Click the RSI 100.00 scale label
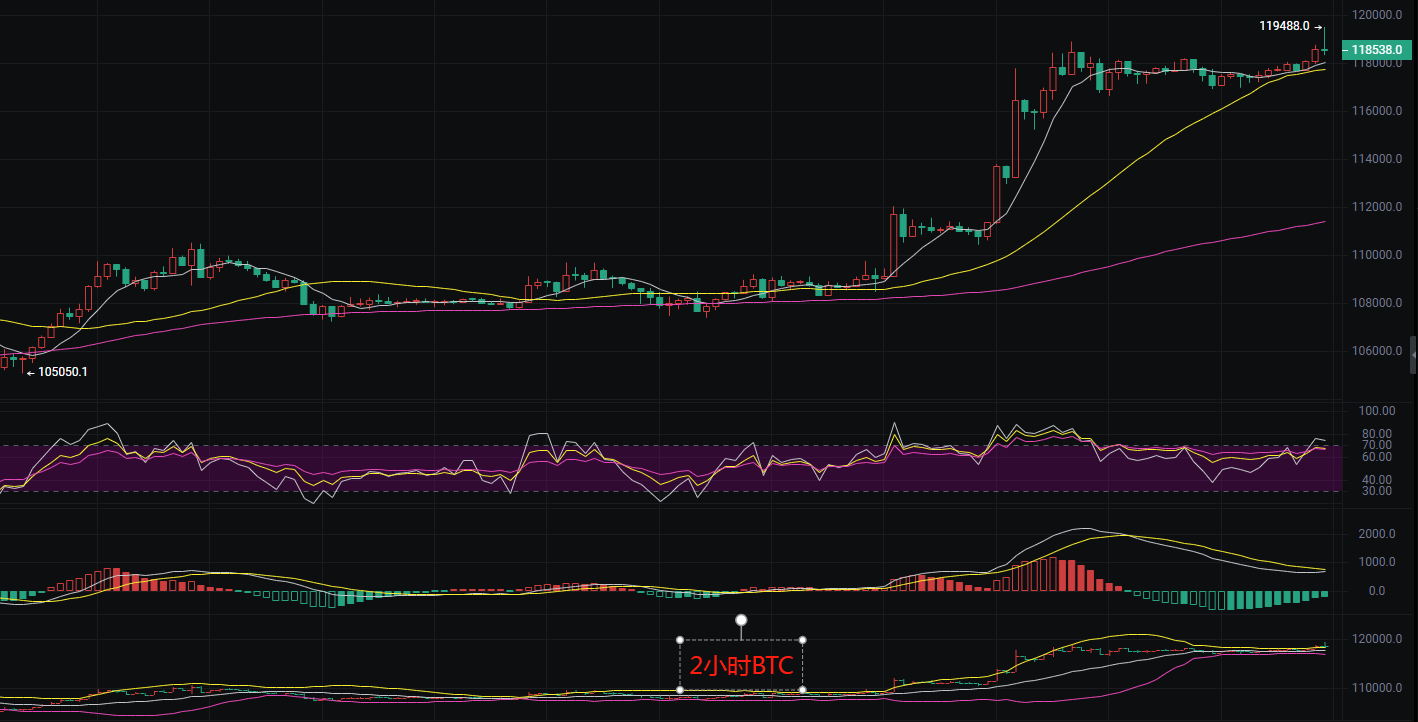 tap(1376, 411)
